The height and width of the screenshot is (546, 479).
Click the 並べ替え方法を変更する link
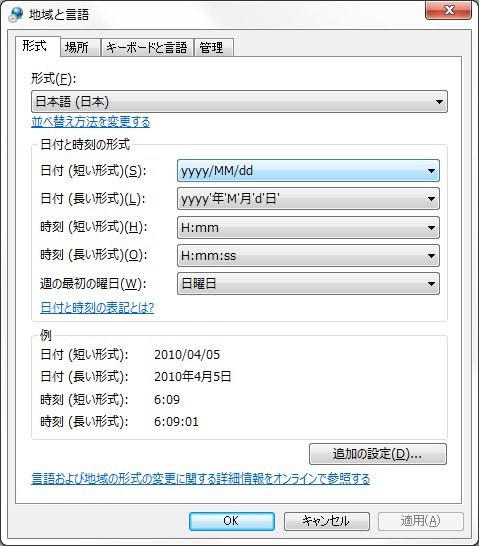click(91, 122)
